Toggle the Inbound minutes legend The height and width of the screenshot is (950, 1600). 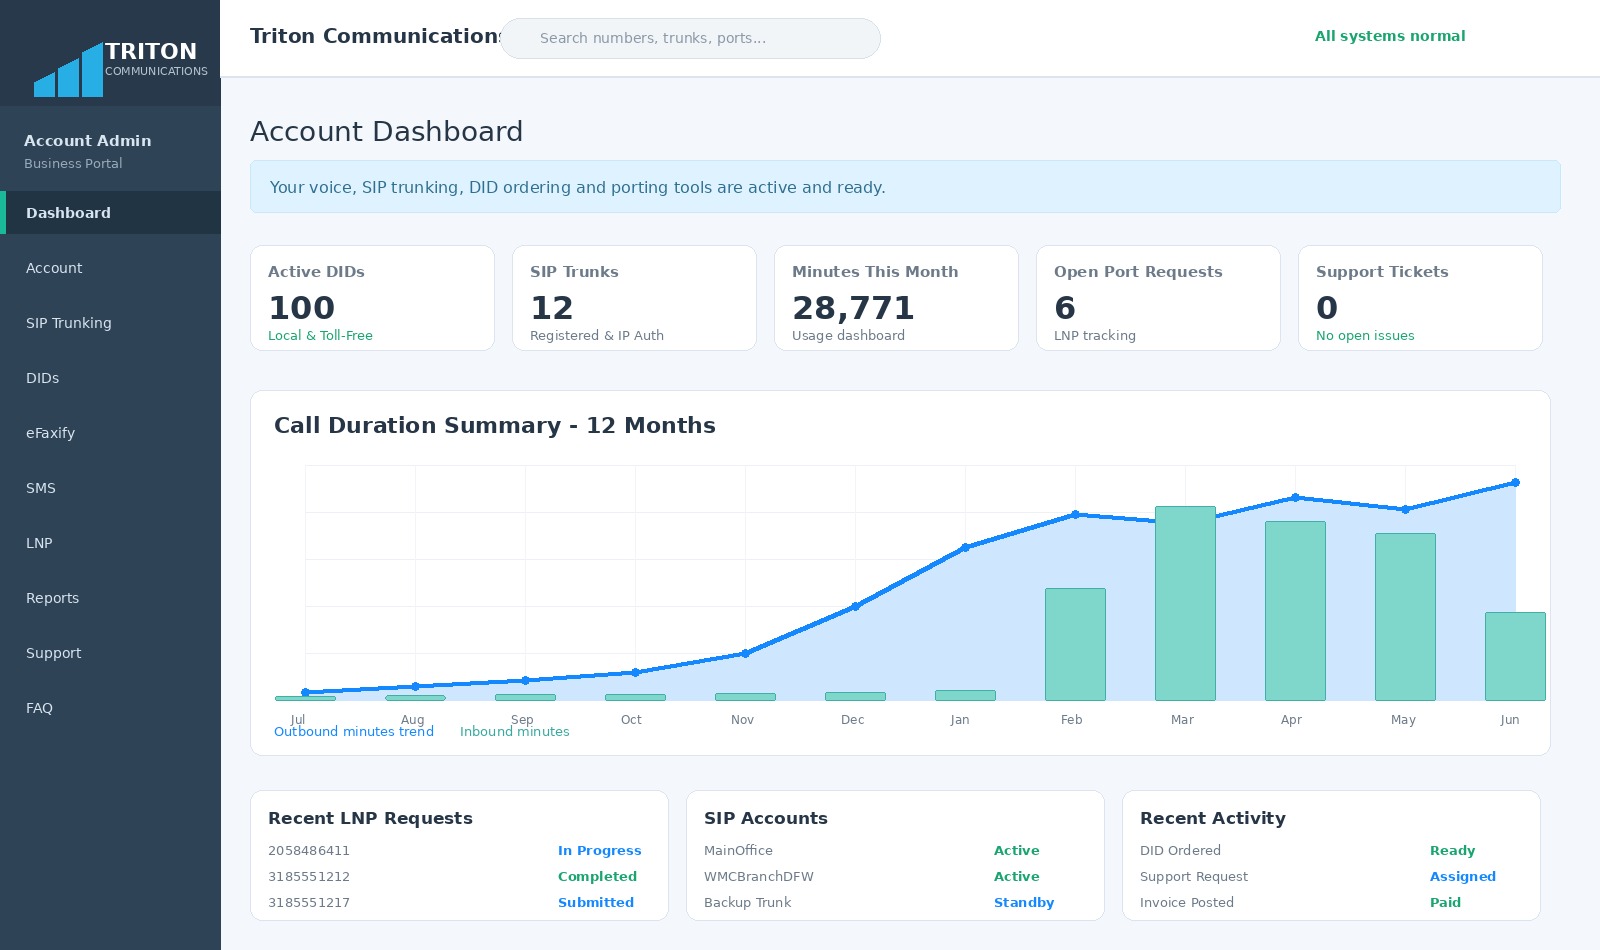(x=515, y=732)
